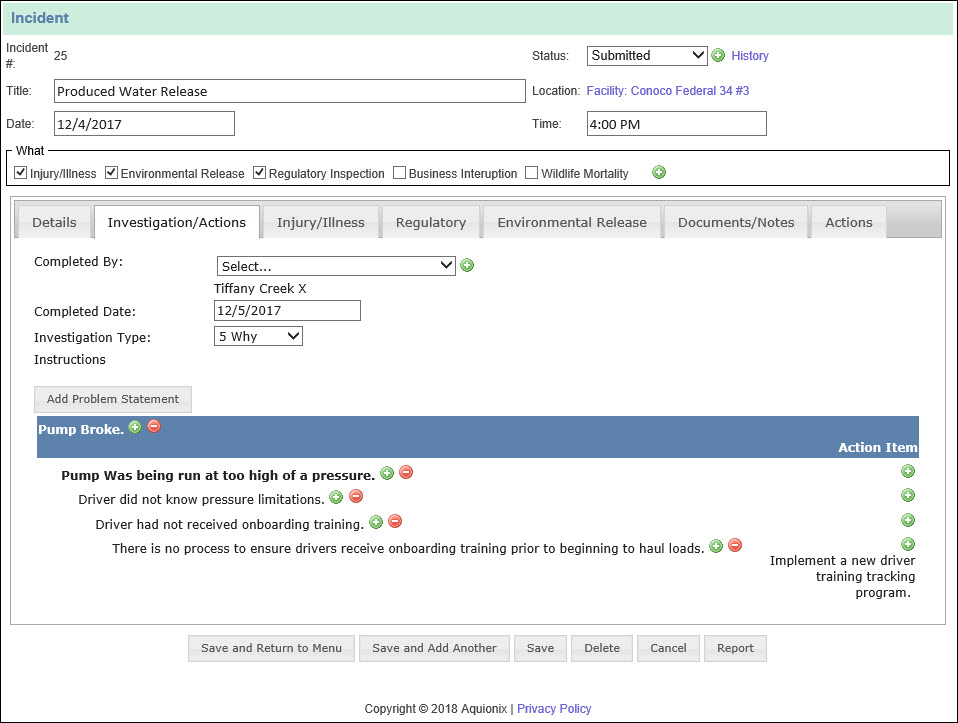The image size is (958, 723).
Task: Add another incident type with the green plus
Action: (x=659, y=172)
